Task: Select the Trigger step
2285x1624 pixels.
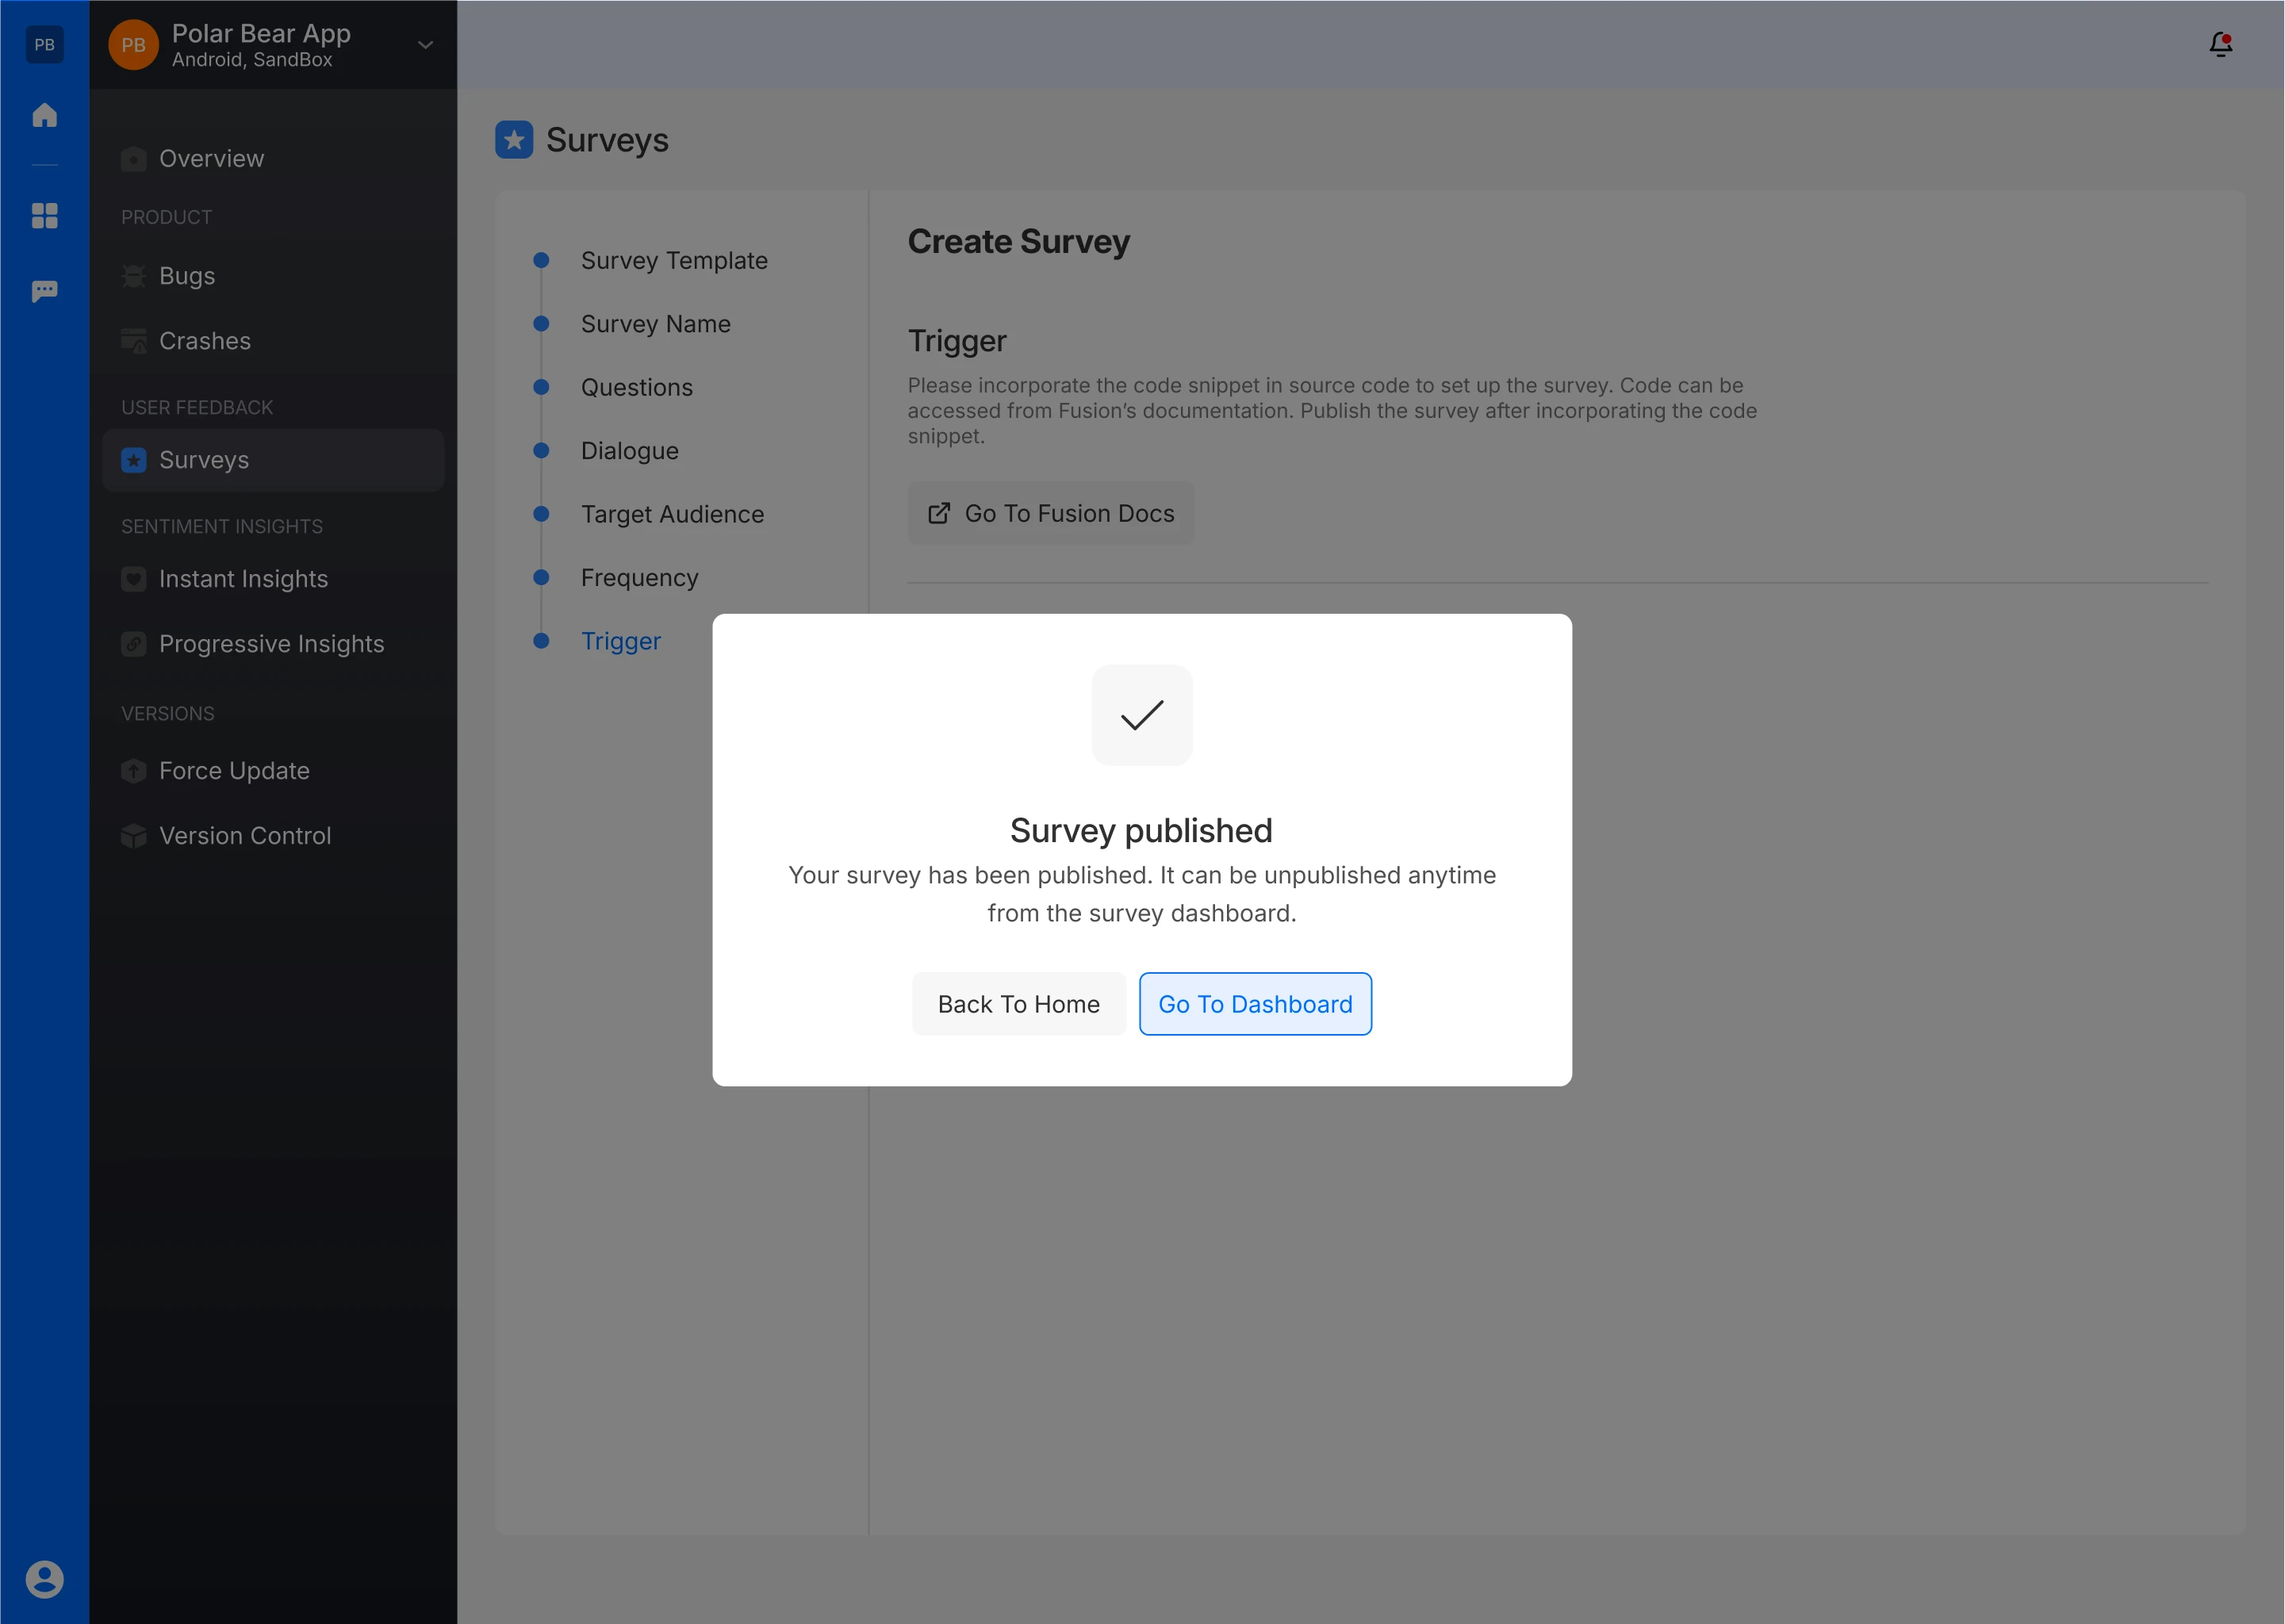Action: 620,641
